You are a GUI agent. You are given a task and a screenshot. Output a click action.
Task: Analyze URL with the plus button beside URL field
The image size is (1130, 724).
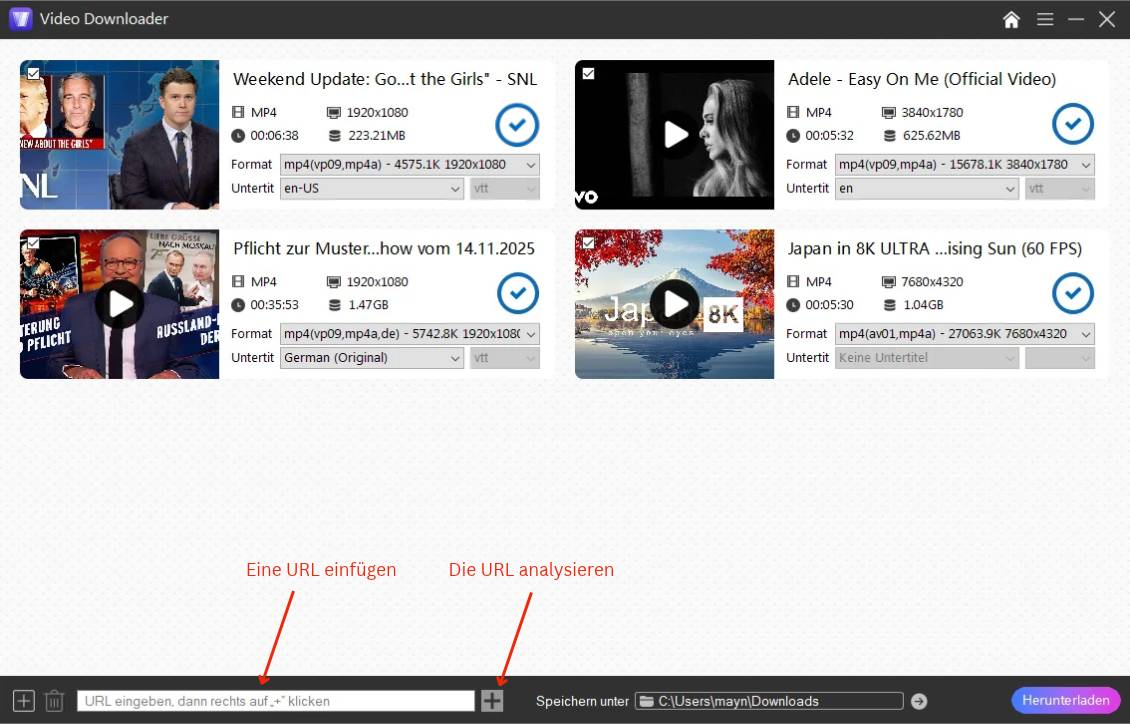pyautogui.click(x=492, y=700)
